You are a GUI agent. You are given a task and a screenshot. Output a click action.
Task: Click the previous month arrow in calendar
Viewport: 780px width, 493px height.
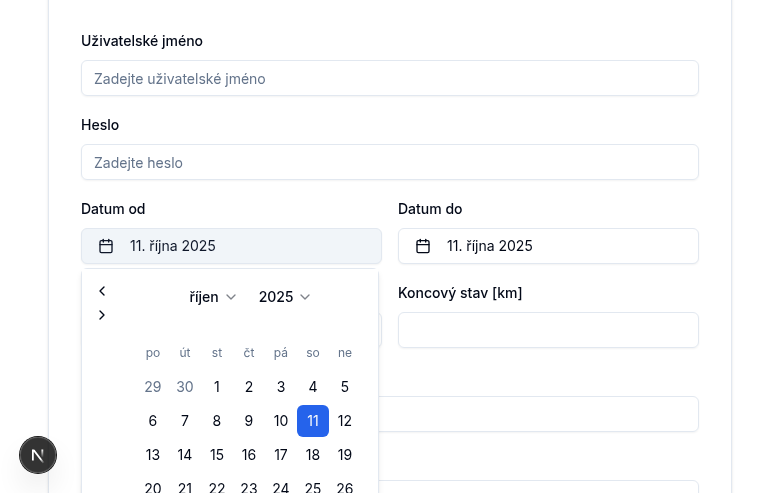tap(102, 291)
